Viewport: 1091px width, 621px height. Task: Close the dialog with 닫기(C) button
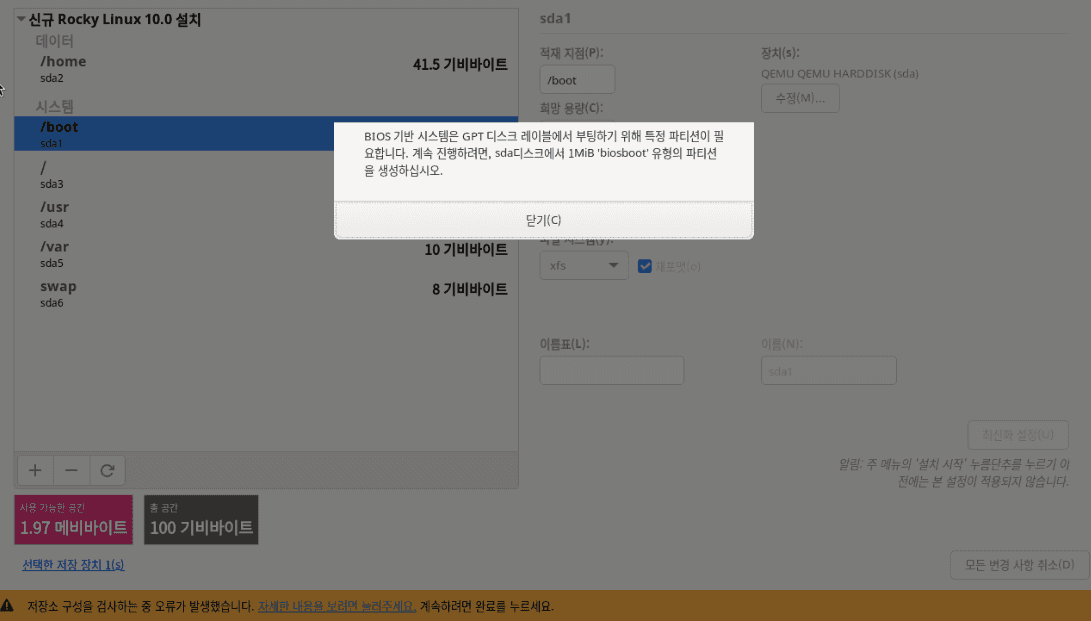click(x=543, y=220)
